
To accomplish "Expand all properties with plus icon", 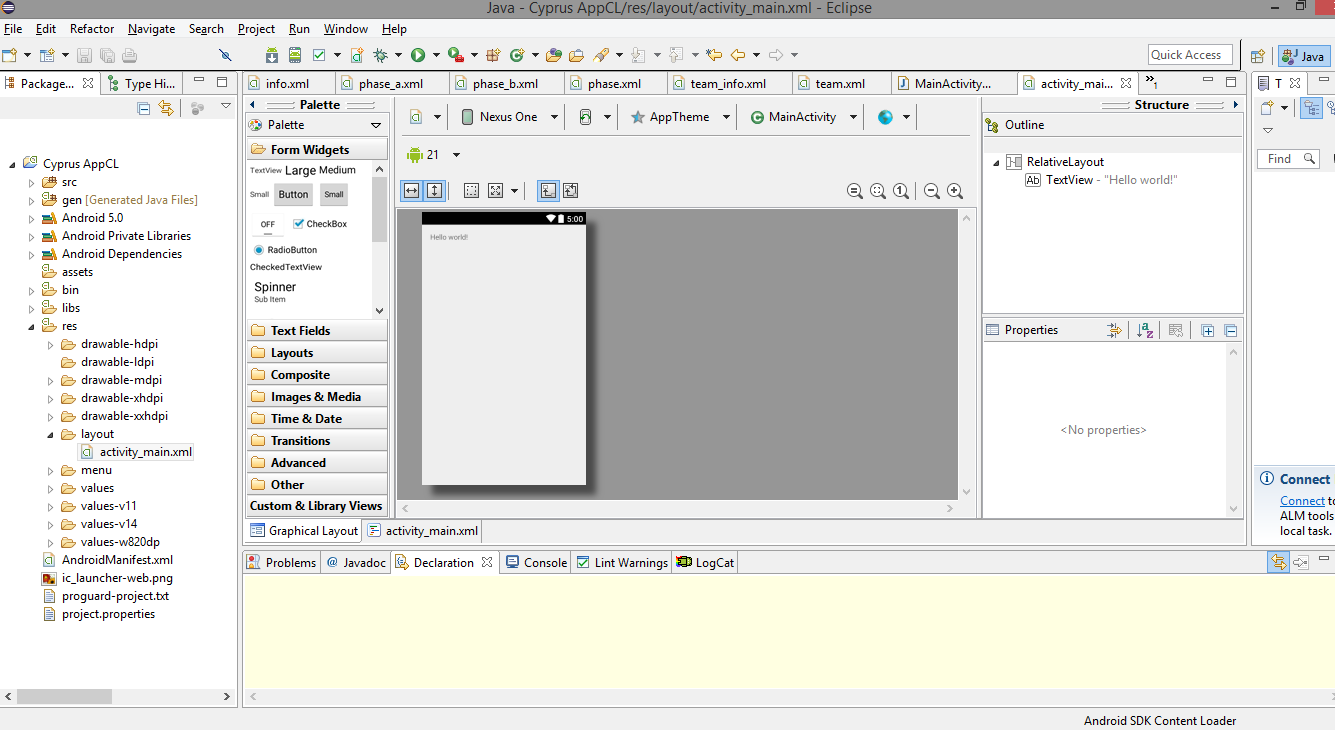I will [x=1208, y=330].
